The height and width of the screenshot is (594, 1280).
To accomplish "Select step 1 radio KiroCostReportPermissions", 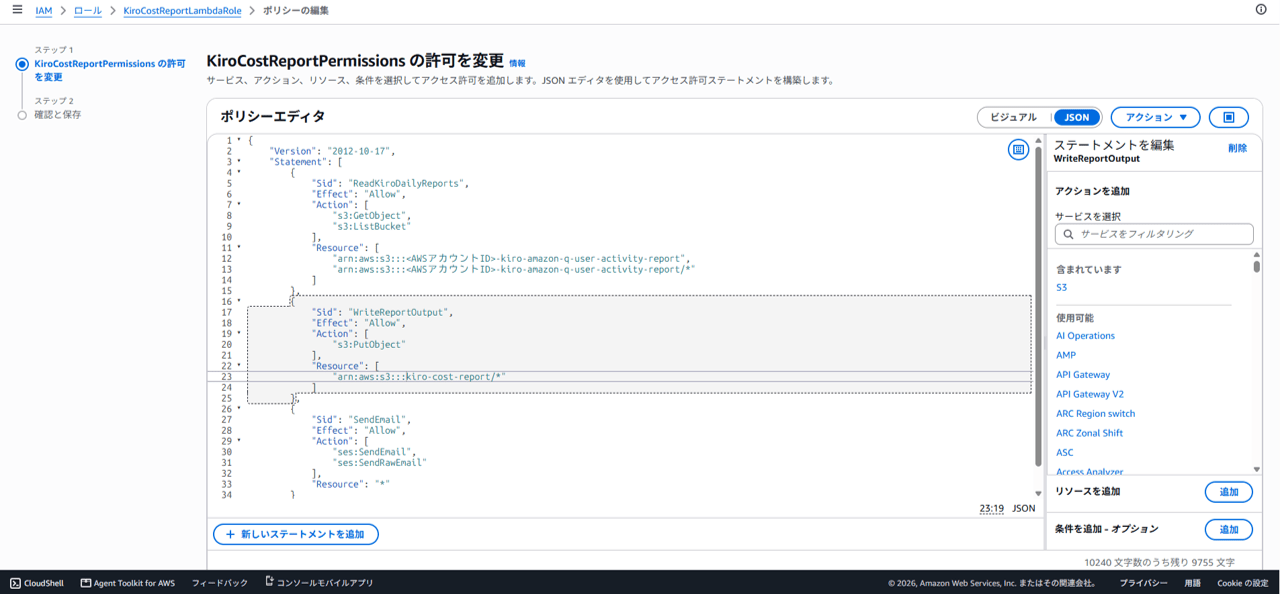I will click(22, 63).
